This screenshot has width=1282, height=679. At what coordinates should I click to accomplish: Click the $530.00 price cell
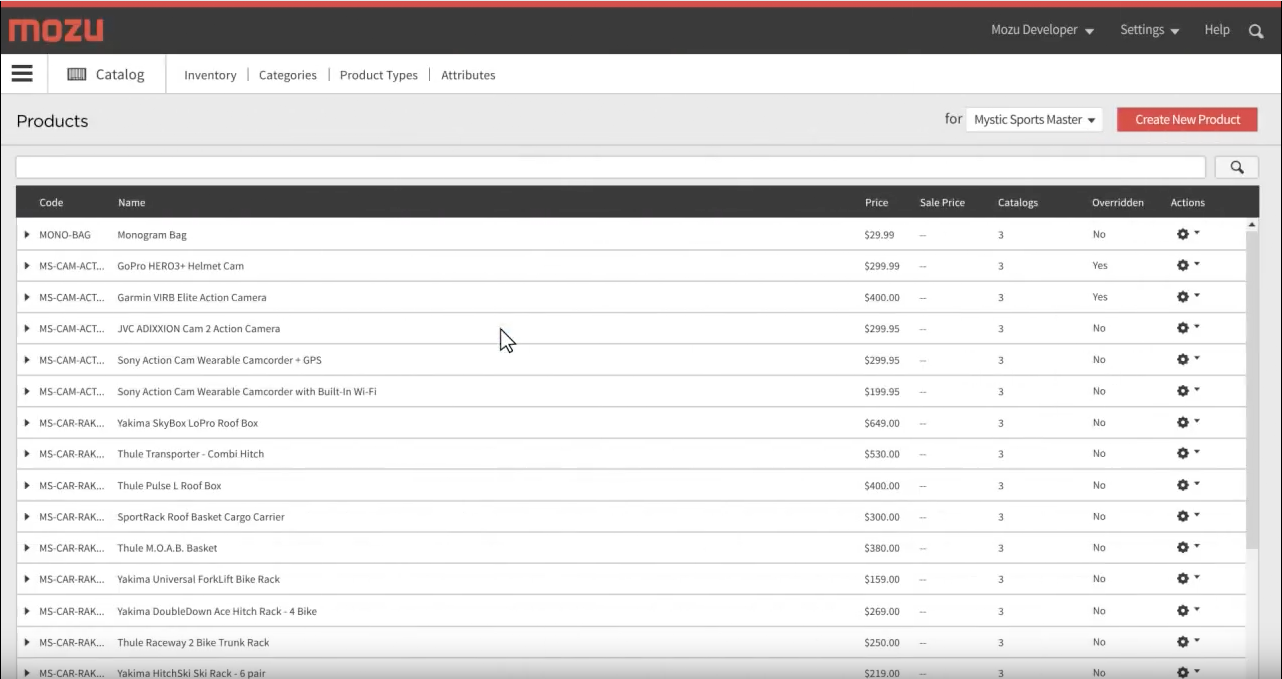point(882,454)
